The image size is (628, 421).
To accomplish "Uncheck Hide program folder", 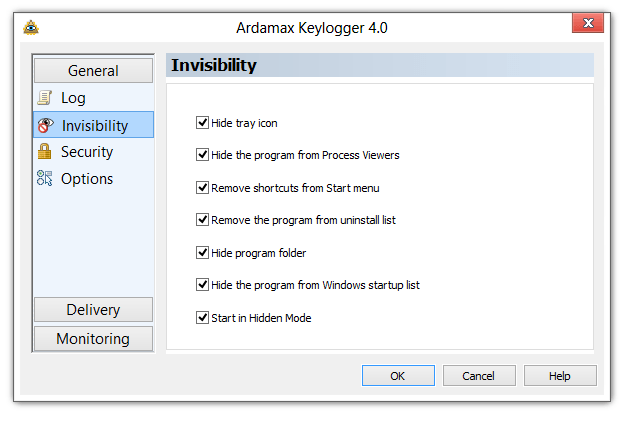I will pyautogui.click(x=202, y=253).
